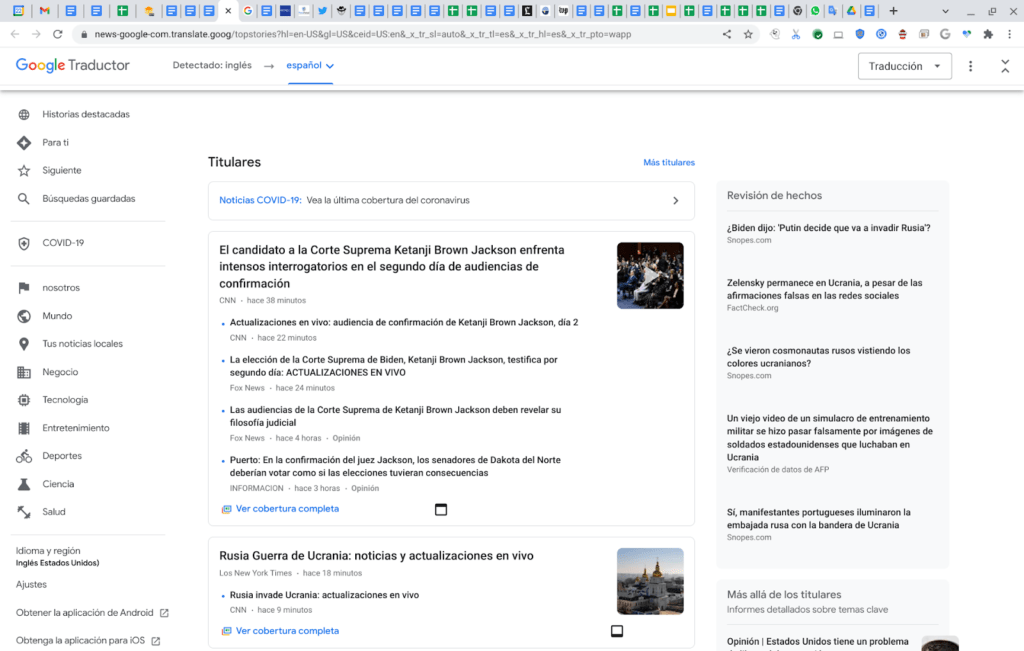The width and height of the screenshot is (1024, 651).
Task: Open Ver cobertura completa for Ketanji story
Action: point(287,509)
